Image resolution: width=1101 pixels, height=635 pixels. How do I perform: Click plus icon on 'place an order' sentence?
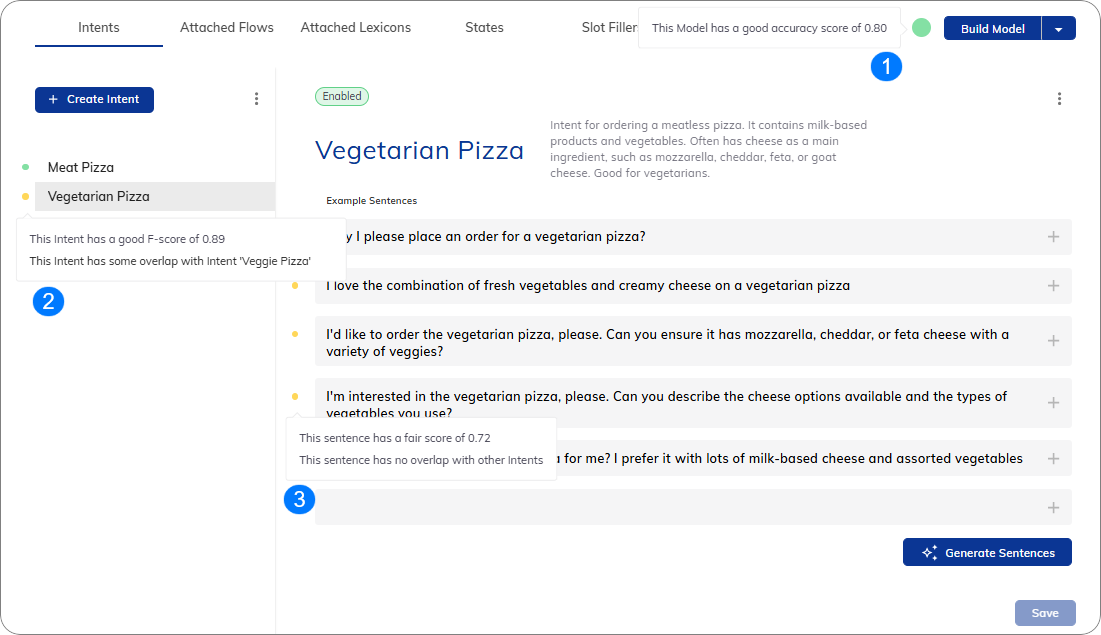(x=1053, y=237)
